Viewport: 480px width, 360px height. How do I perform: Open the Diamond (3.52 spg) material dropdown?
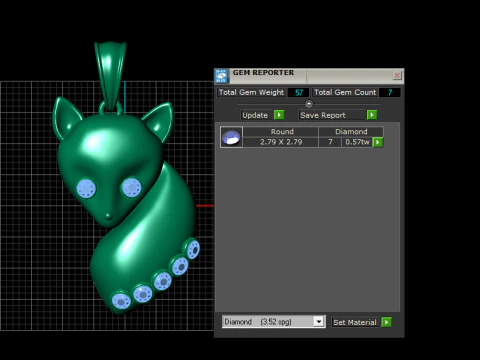coord(319,322)
